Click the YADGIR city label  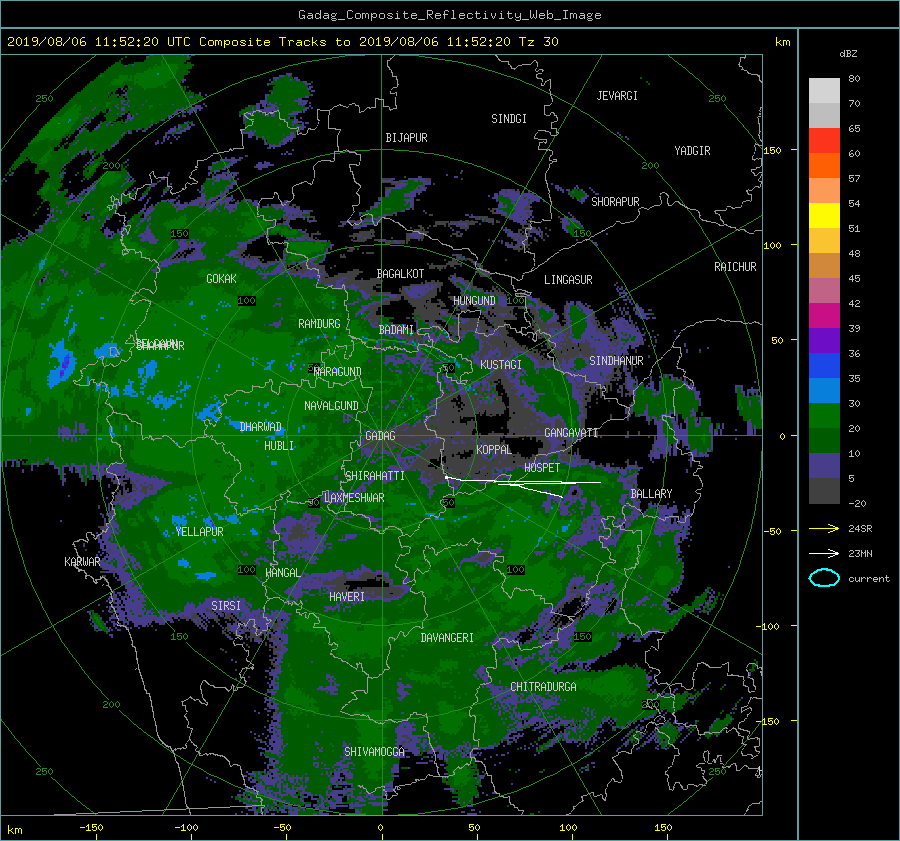[x=692, y=151]
